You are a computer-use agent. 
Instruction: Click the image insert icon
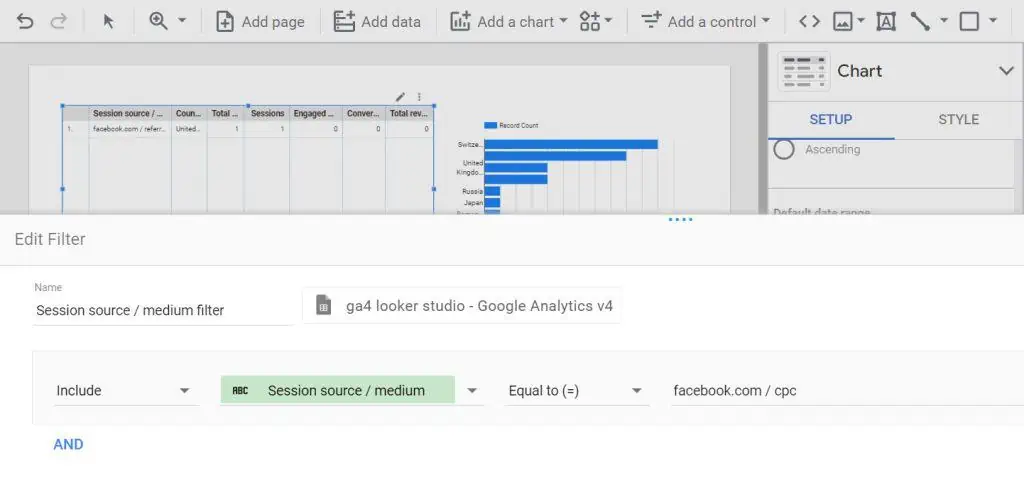click(x=843, y=21)
